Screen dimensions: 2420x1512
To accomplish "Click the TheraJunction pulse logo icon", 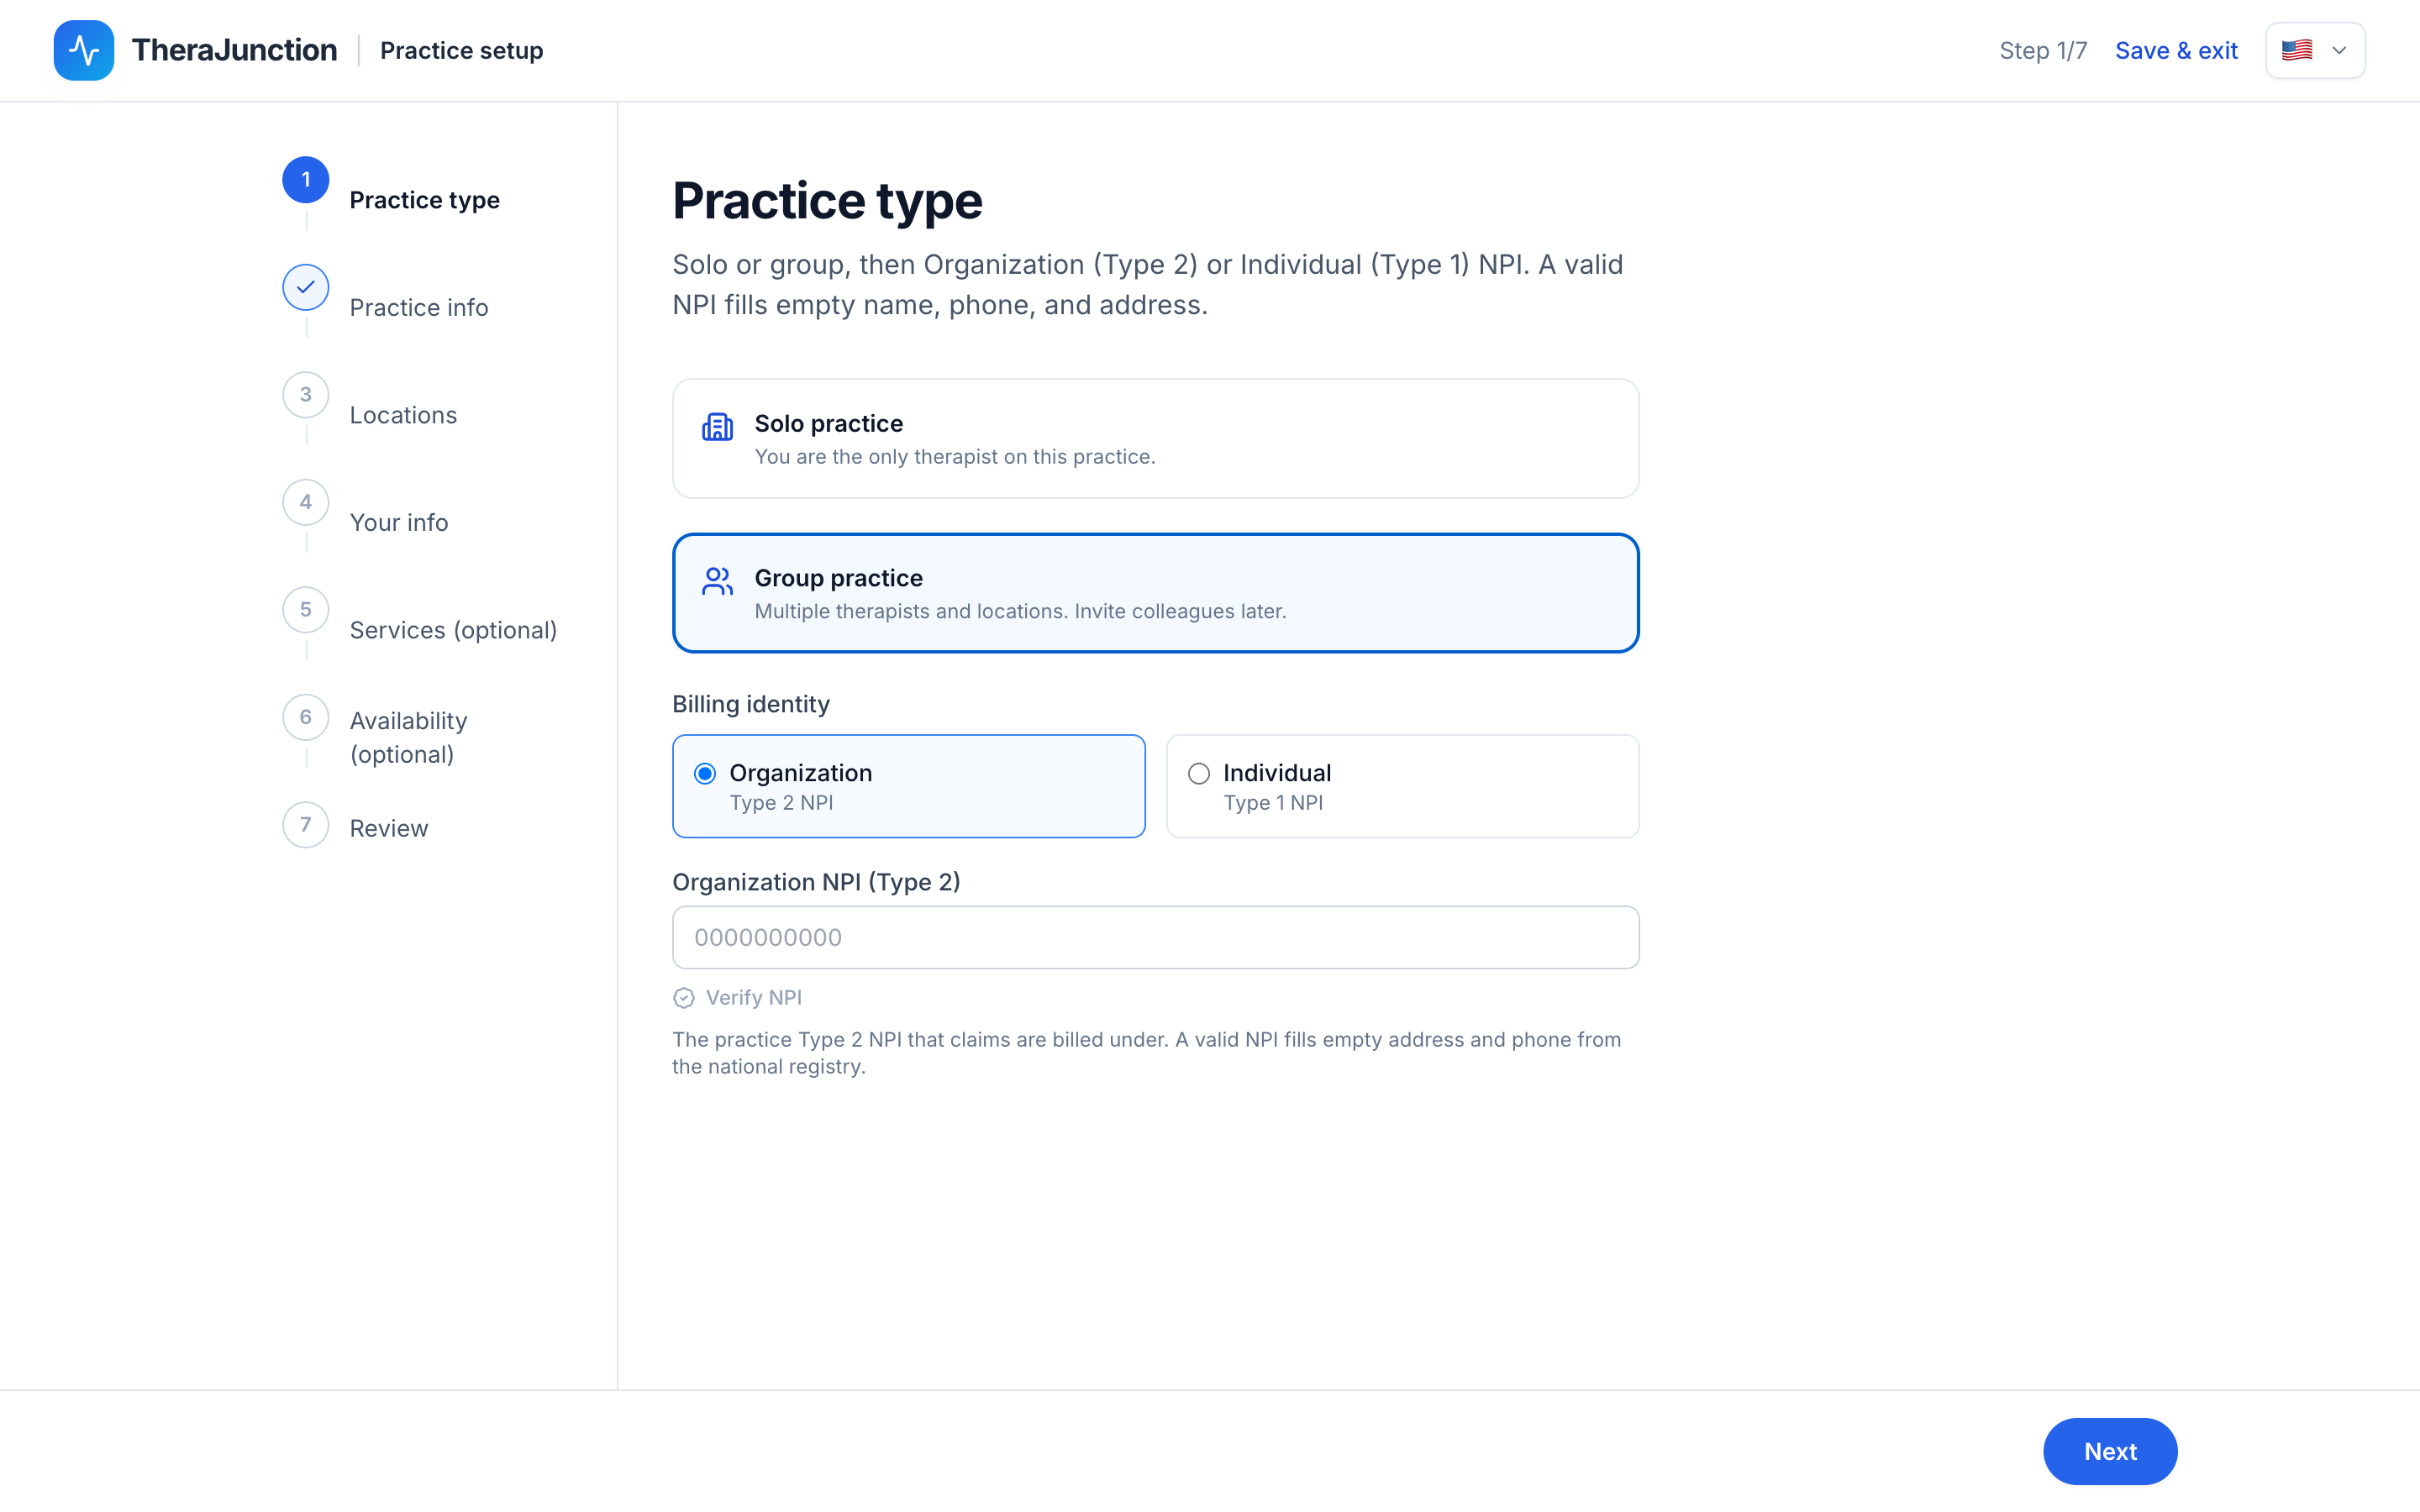I will [83, 50].
